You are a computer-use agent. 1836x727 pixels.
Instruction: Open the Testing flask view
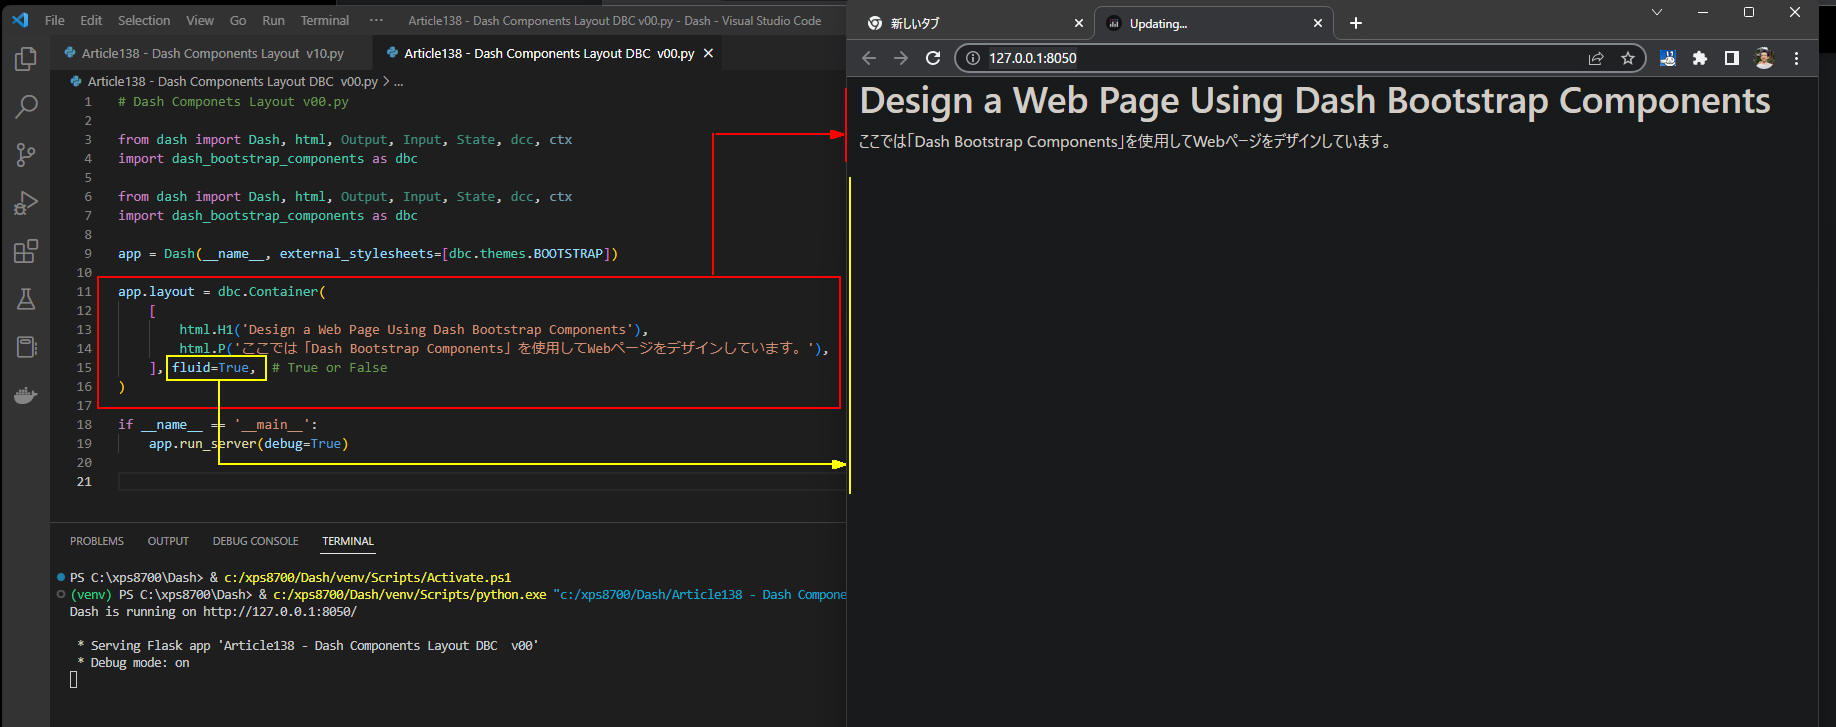pyautogui.click(x=26, y=299)
